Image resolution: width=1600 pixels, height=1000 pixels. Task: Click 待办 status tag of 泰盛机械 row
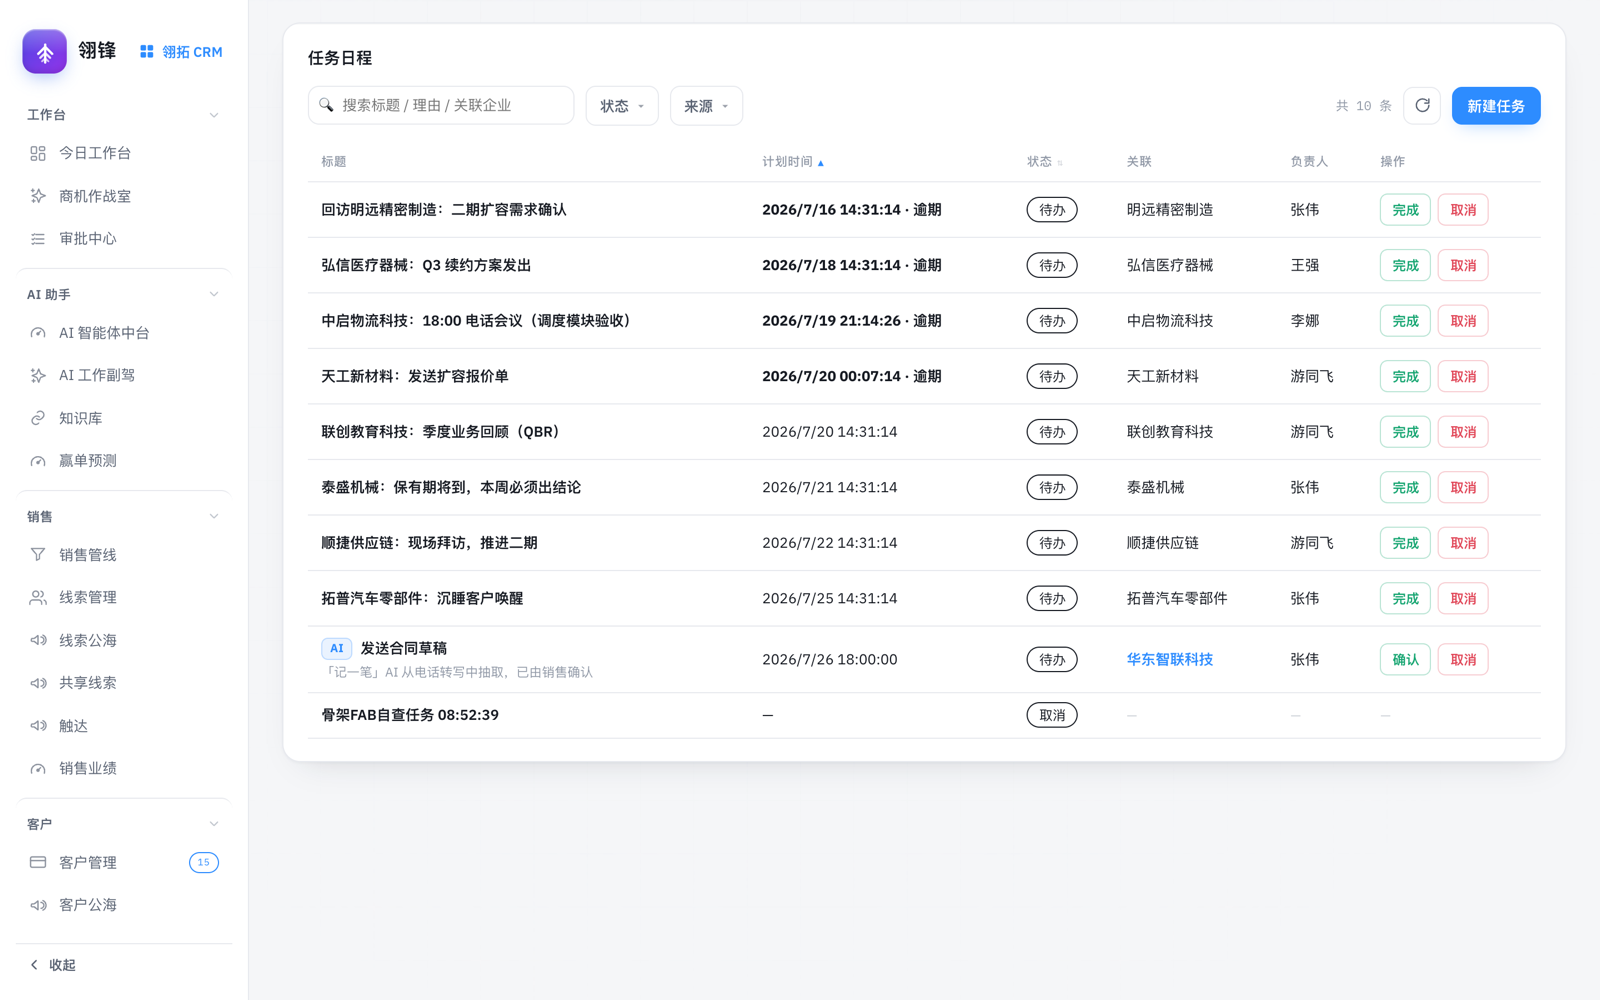click(1052, 487)
